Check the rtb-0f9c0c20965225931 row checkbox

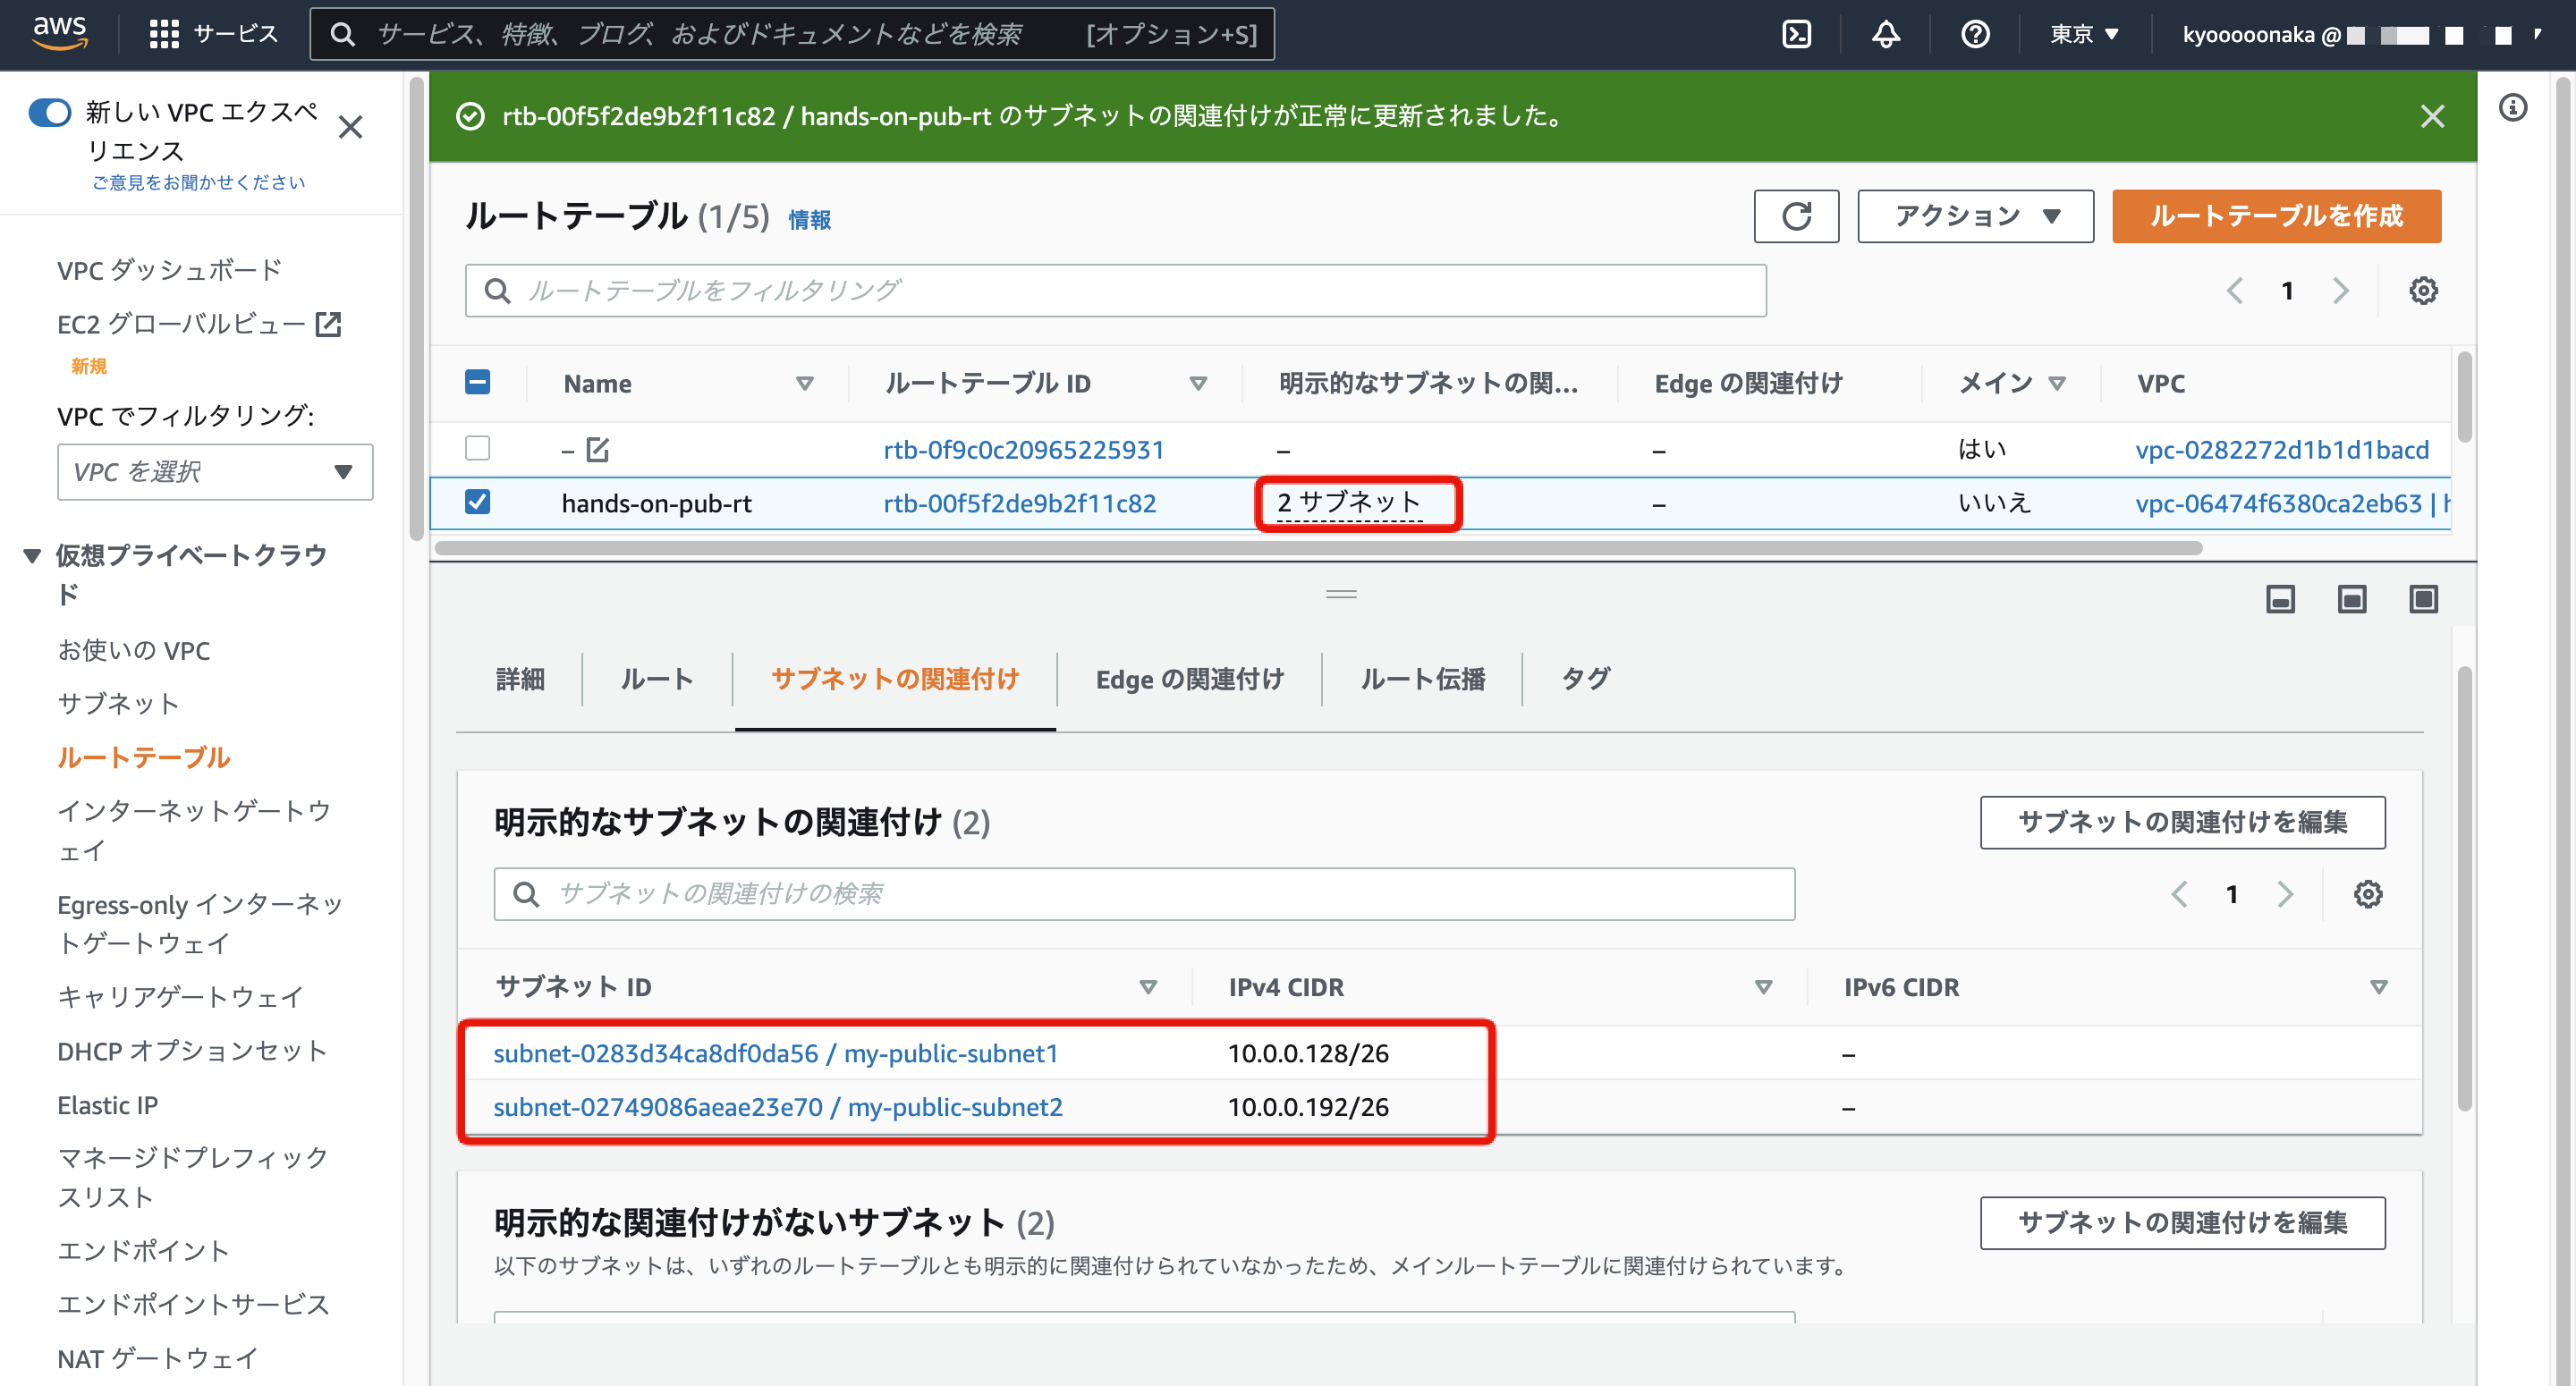478,448
